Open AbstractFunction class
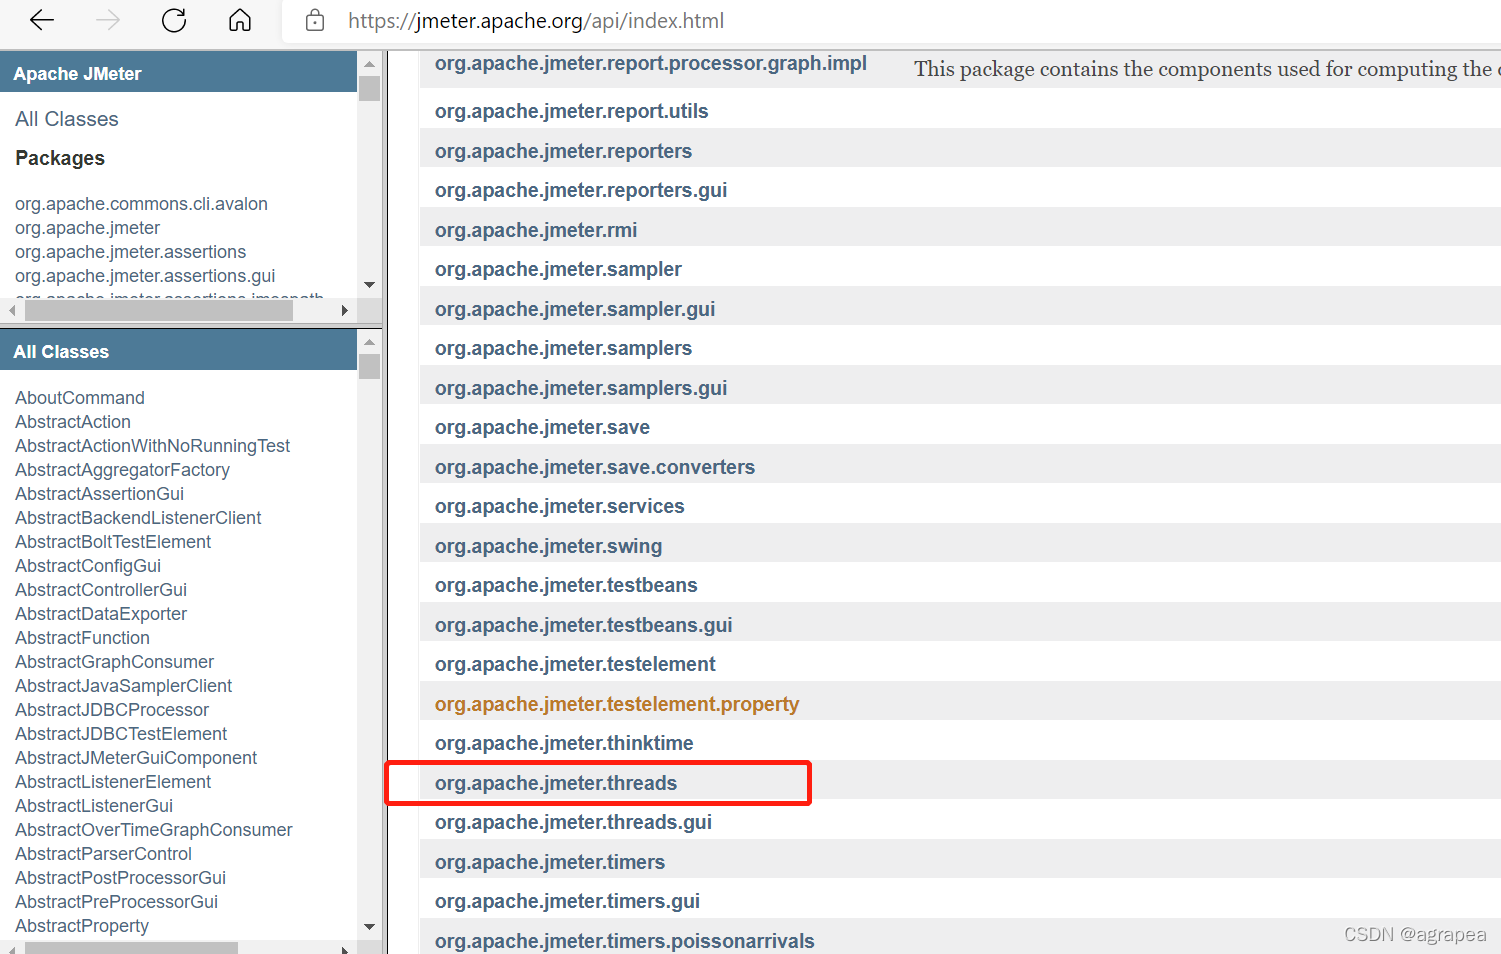Viewport: 1501px width, 954px height. (82, 638)
